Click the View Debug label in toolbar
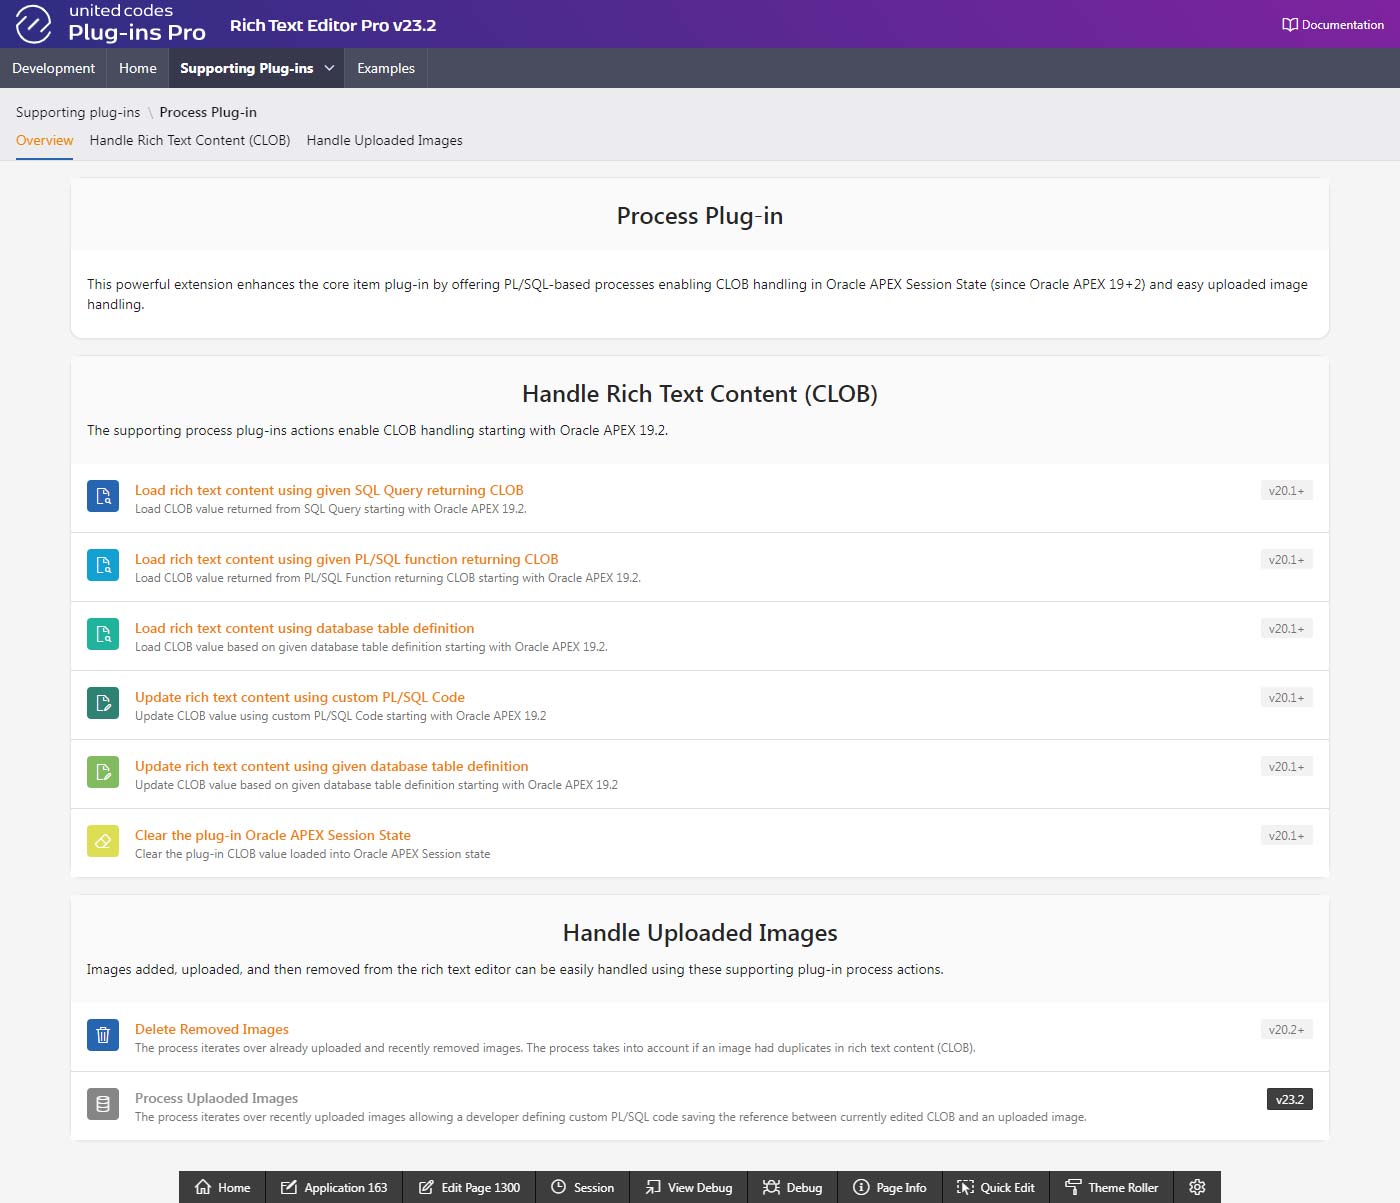The image size is (1400, 1203). 700,1187
